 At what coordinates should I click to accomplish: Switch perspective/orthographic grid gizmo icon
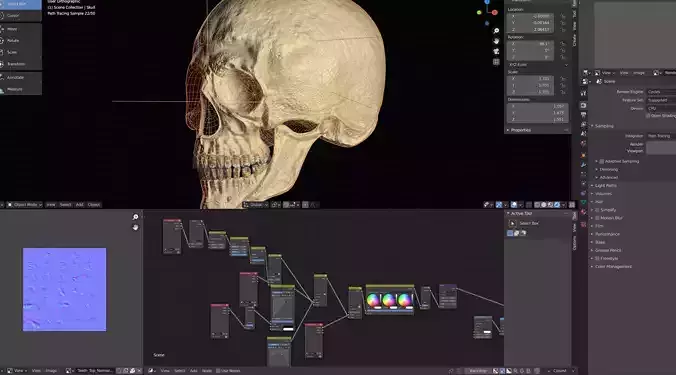coord(496,62)
